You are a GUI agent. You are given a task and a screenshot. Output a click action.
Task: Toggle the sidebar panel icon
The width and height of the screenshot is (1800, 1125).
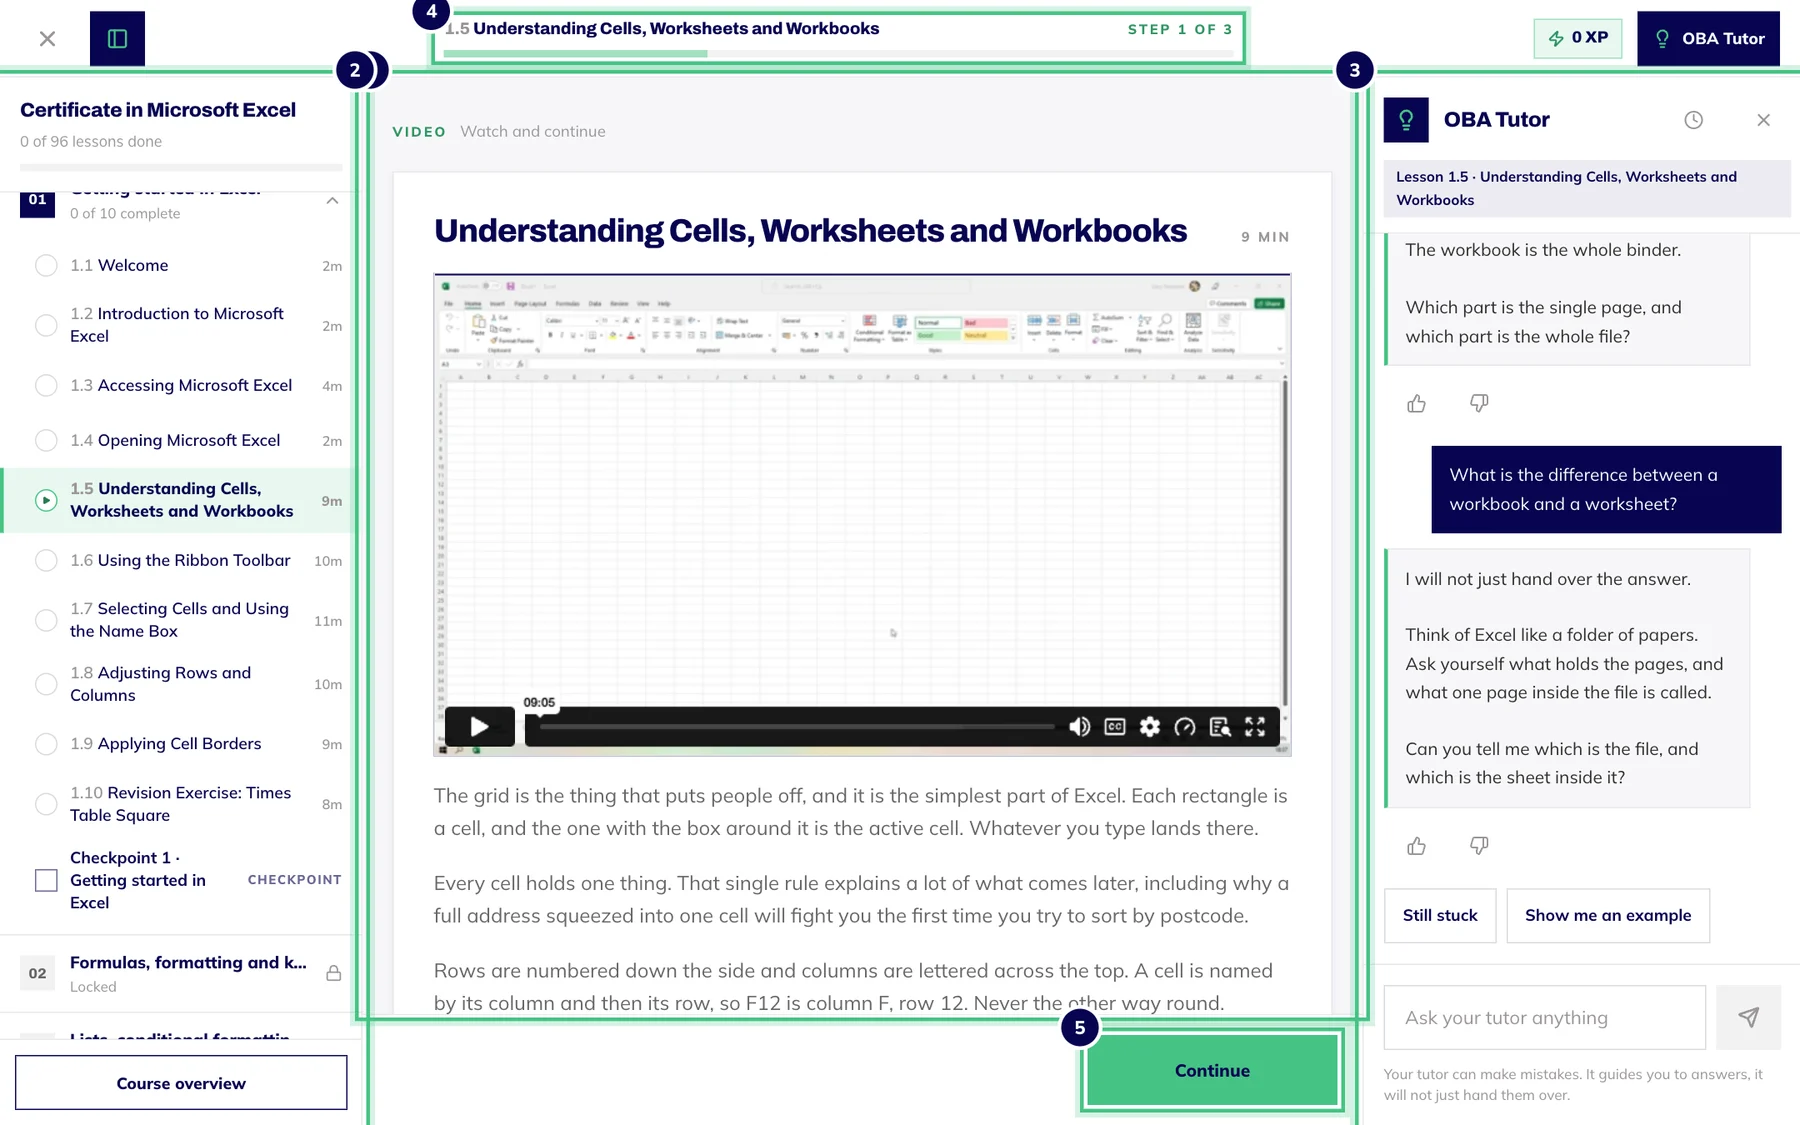[x=117, y=38]
